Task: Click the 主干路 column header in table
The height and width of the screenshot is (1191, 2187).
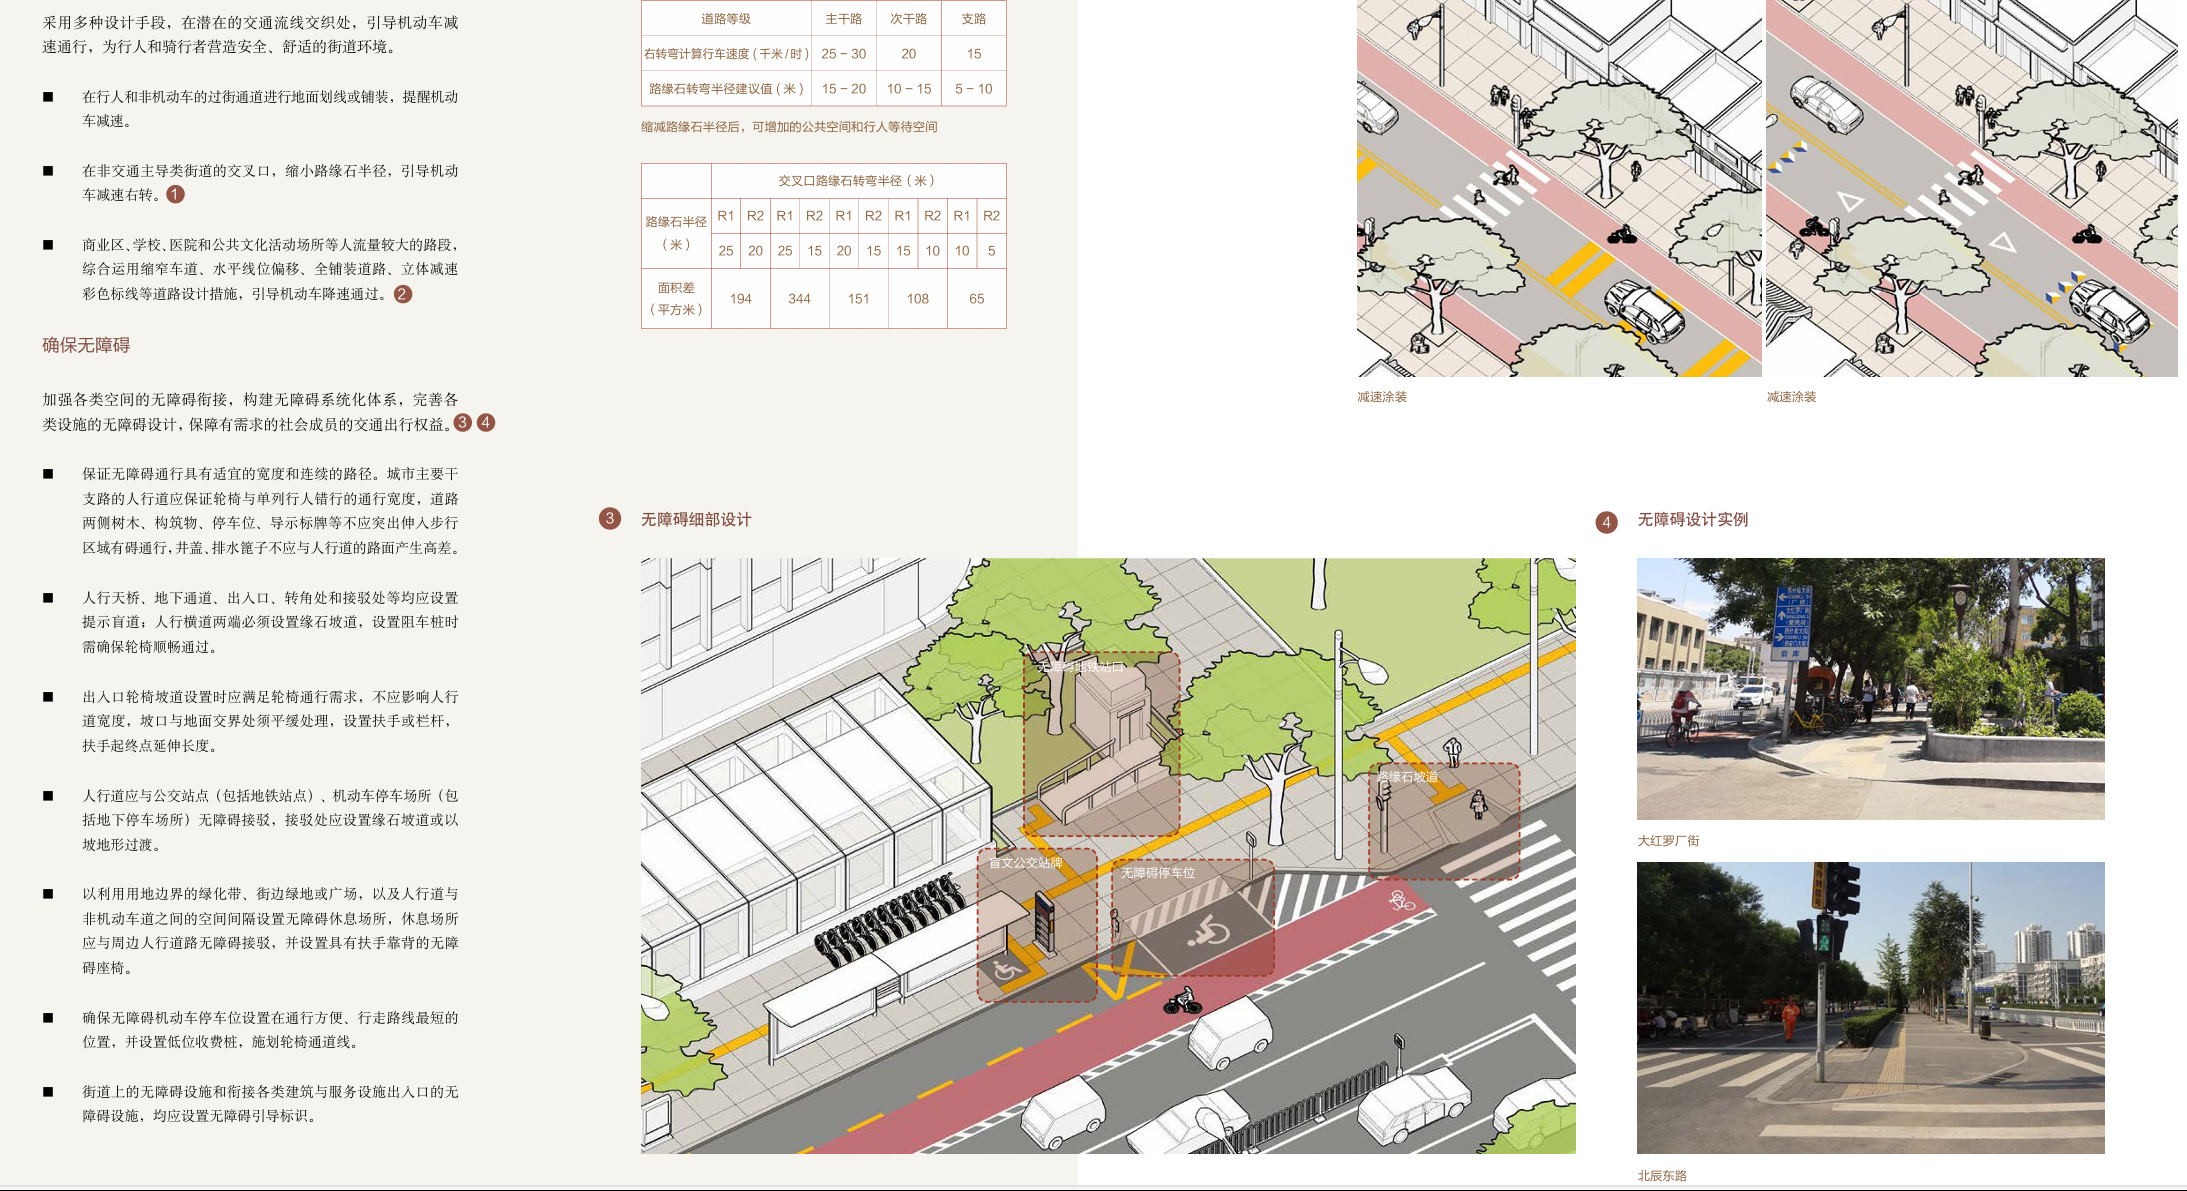Action: coord(843,19)
